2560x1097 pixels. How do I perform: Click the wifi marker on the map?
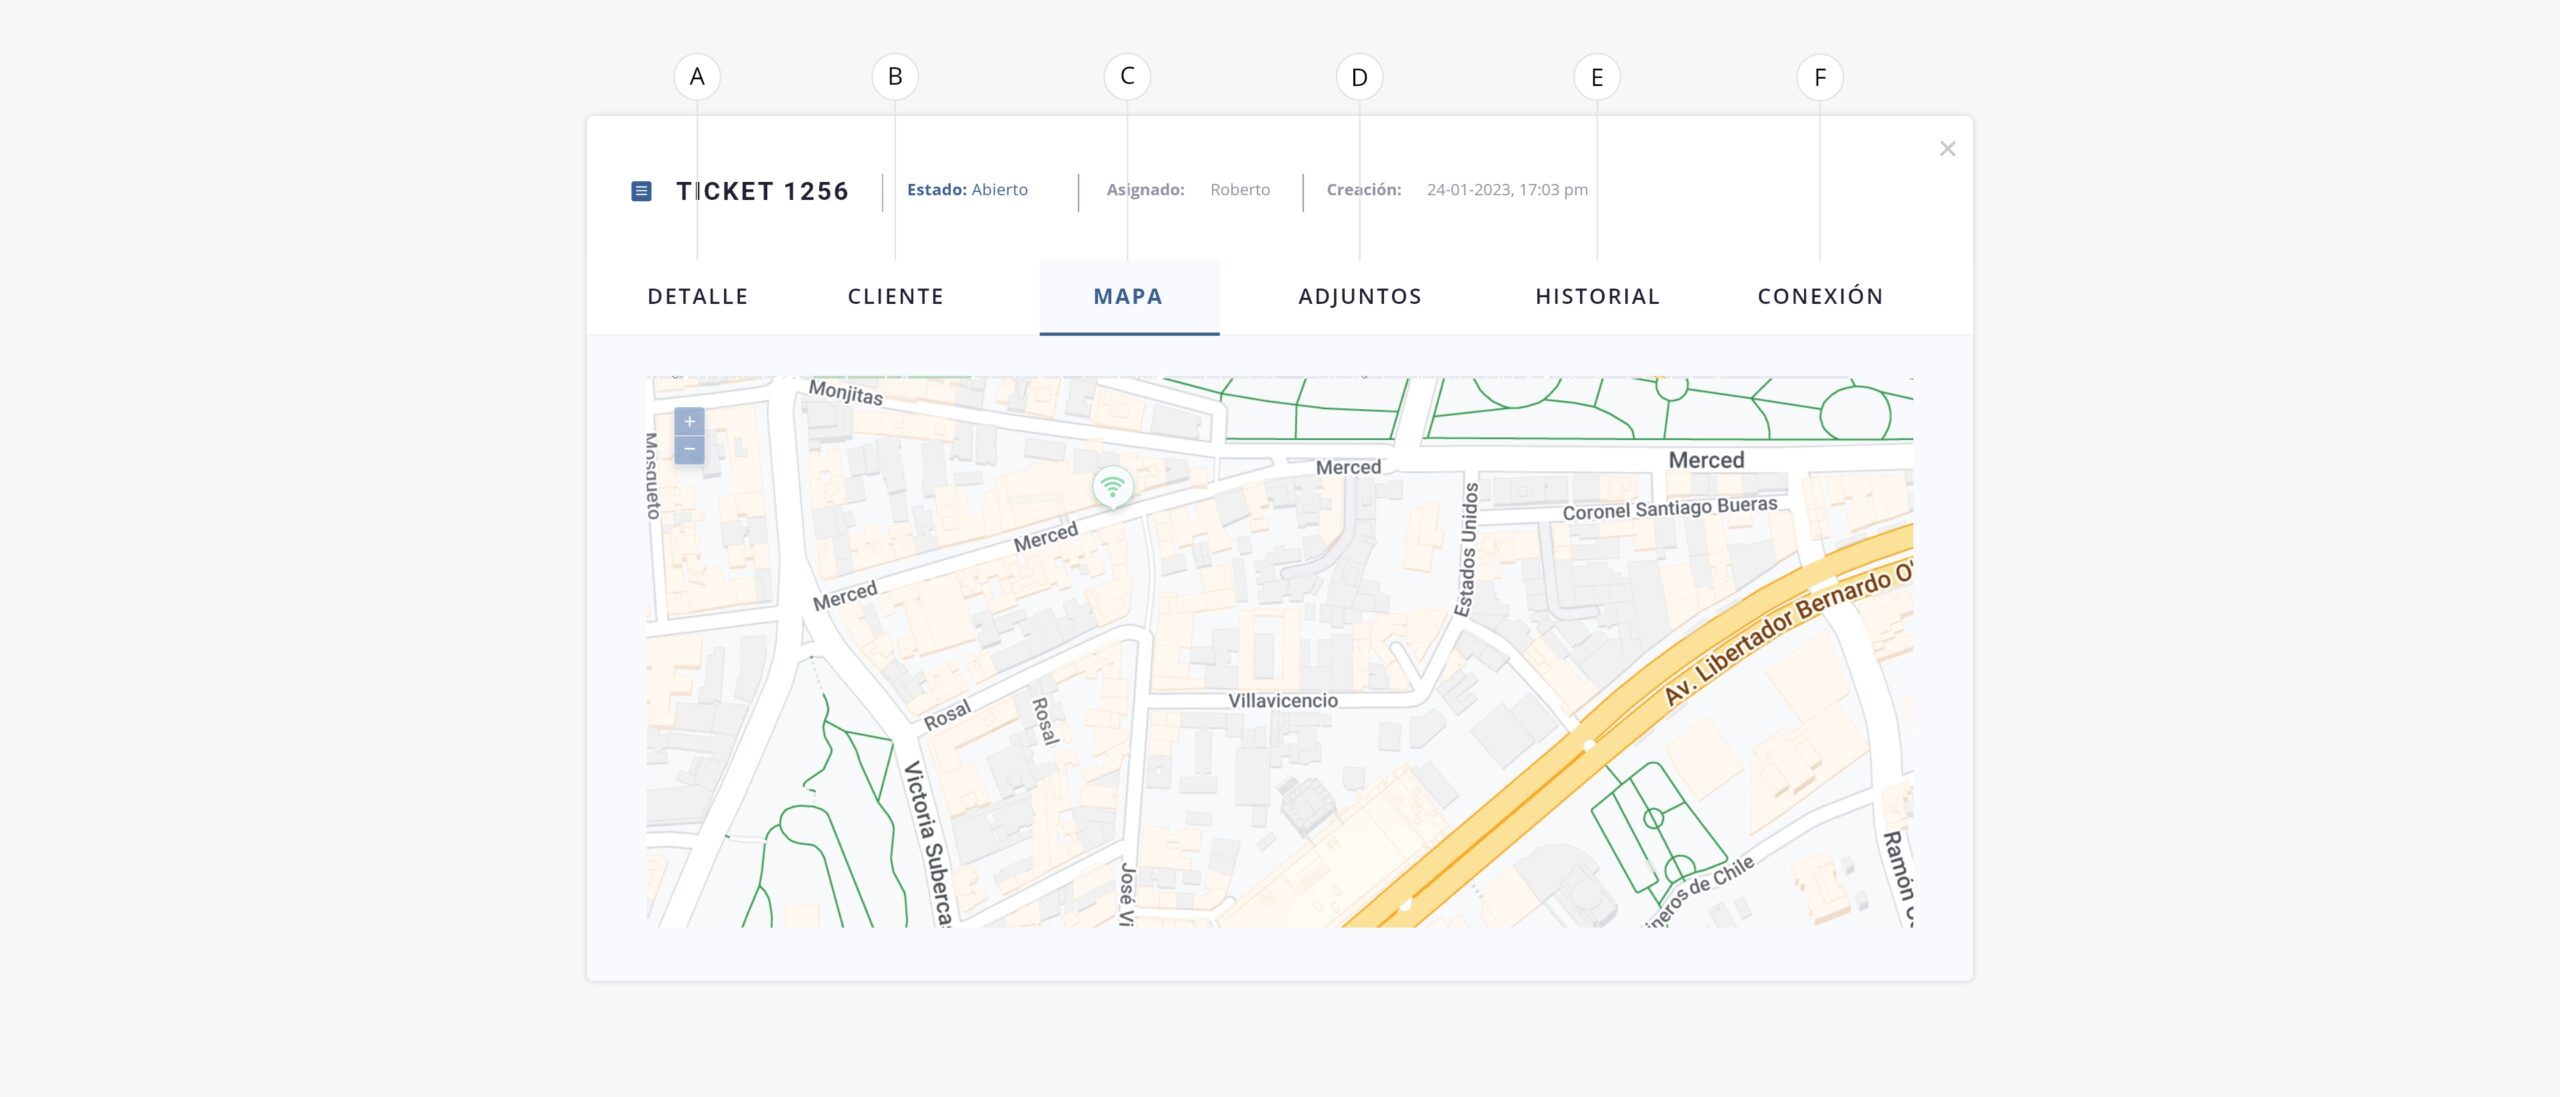(1112, 487)
